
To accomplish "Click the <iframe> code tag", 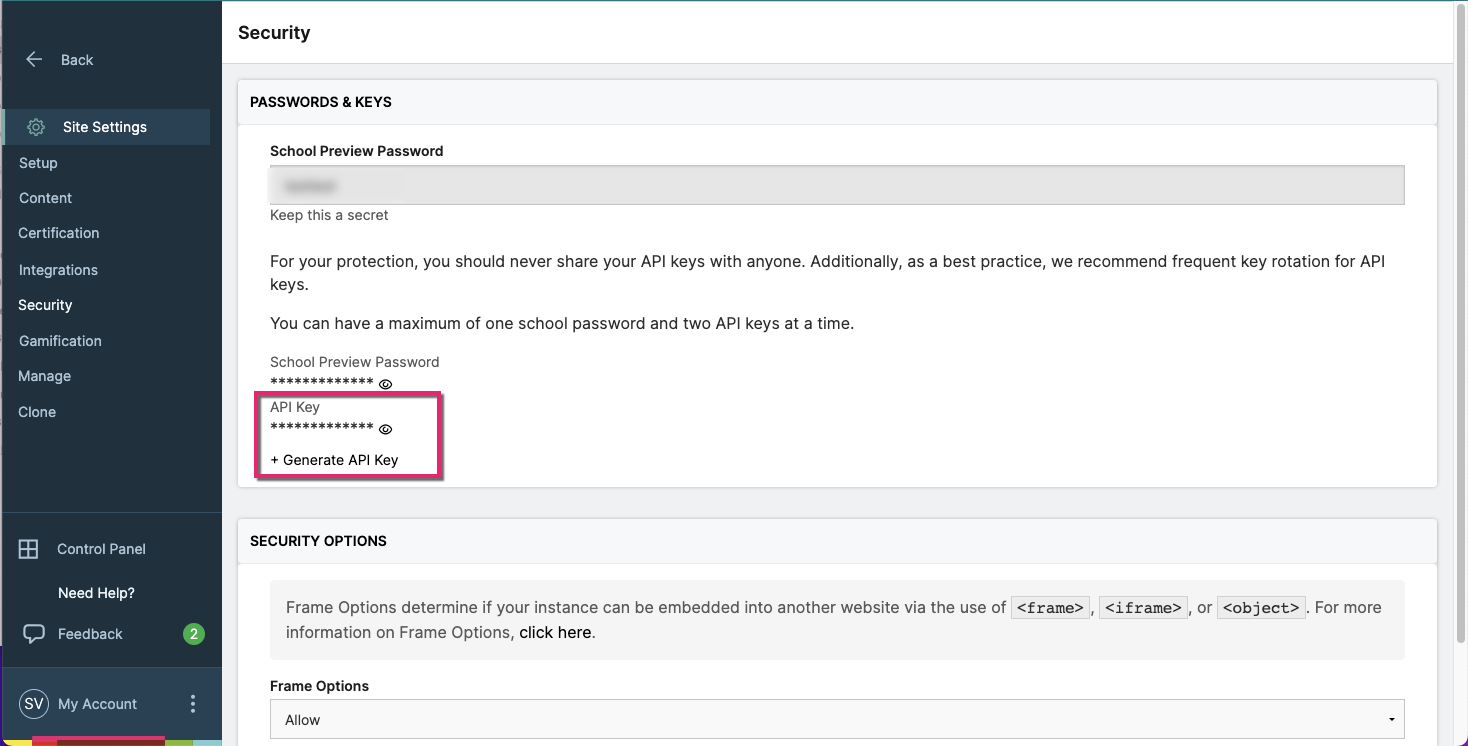I will 1142,607.
